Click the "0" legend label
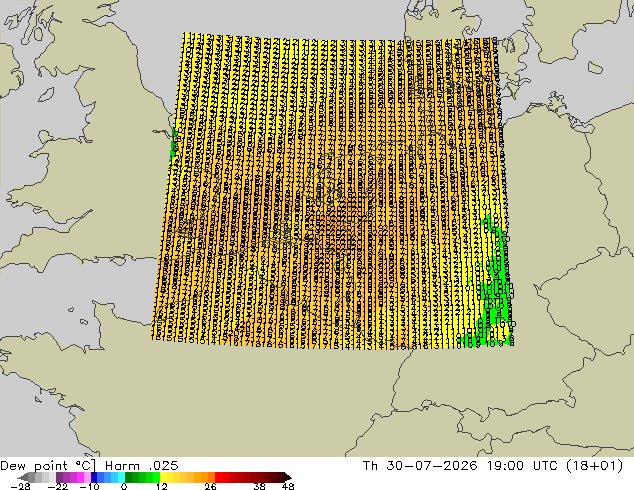This screenshot has width=634, height=490. click(124, 486)
